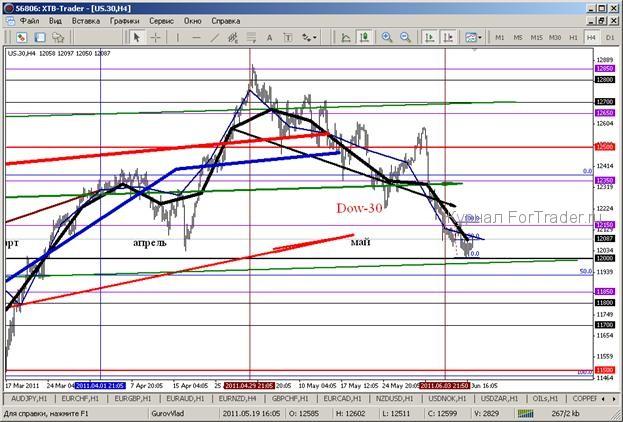Viewport: 623px width, 422px height.
Task: Switch to the OILs,H1 chart tab
Action: (x=545, y=399)
